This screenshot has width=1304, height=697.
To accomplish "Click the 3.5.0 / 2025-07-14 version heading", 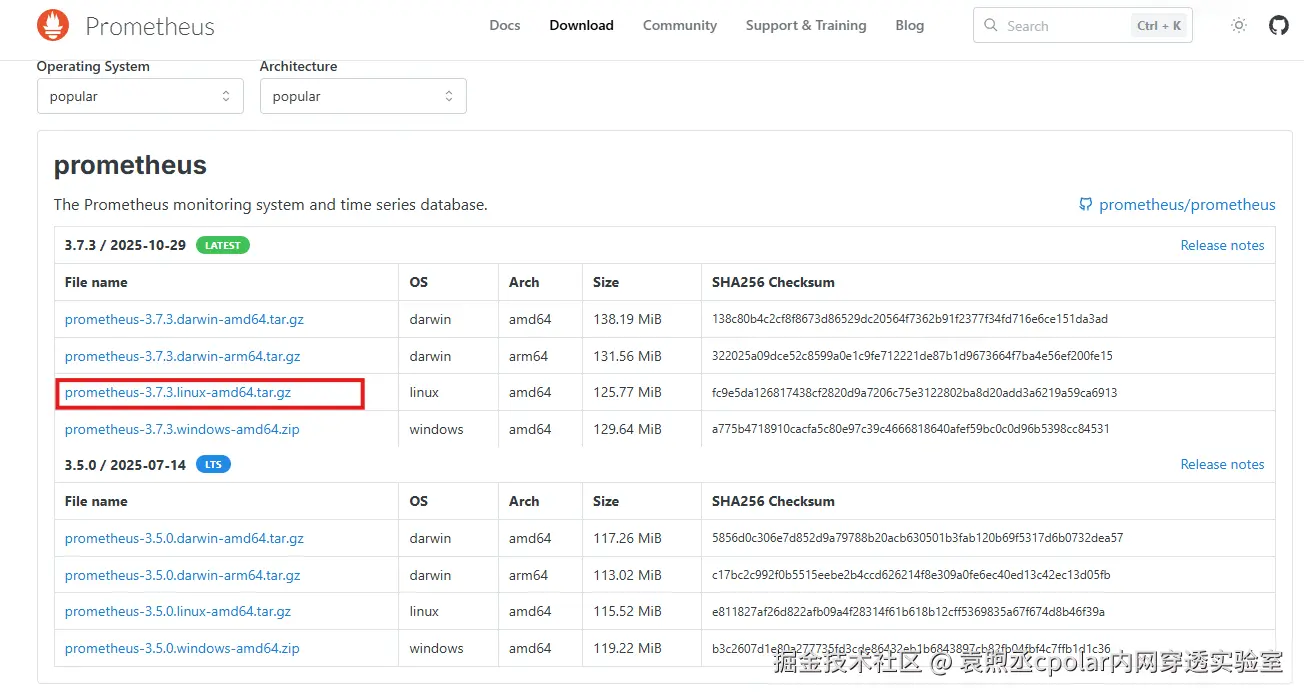I will click(x=125, y=465).
